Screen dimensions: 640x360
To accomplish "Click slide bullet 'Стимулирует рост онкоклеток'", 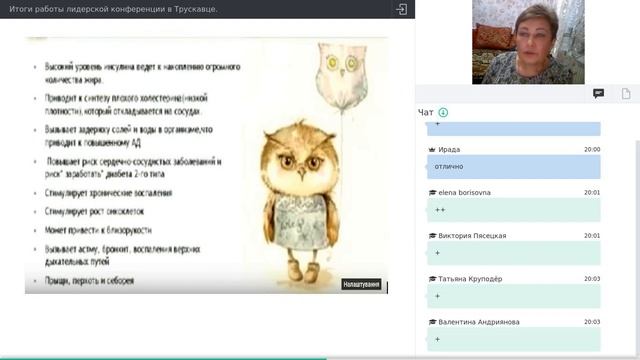I will (94, 211).
